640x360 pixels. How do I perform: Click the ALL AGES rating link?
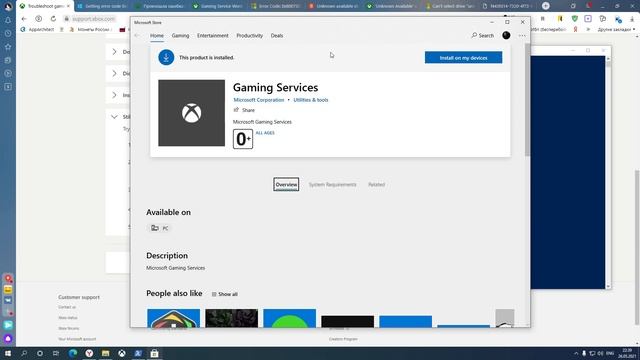[x=265, y=133]
